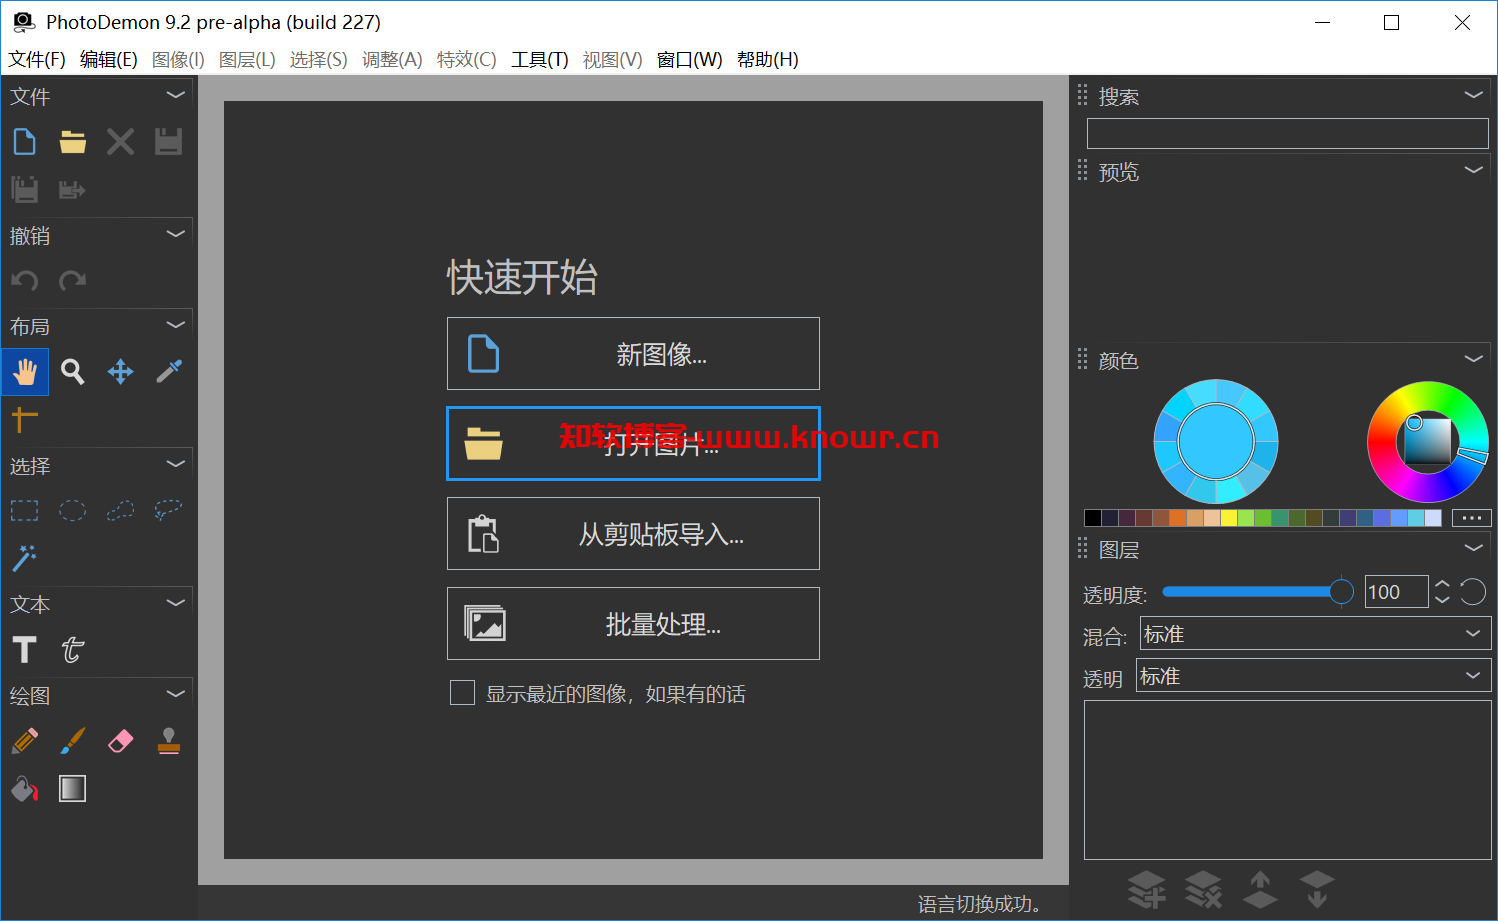
Task: Collapse the 布局 panel section
Action: (176, 325)
